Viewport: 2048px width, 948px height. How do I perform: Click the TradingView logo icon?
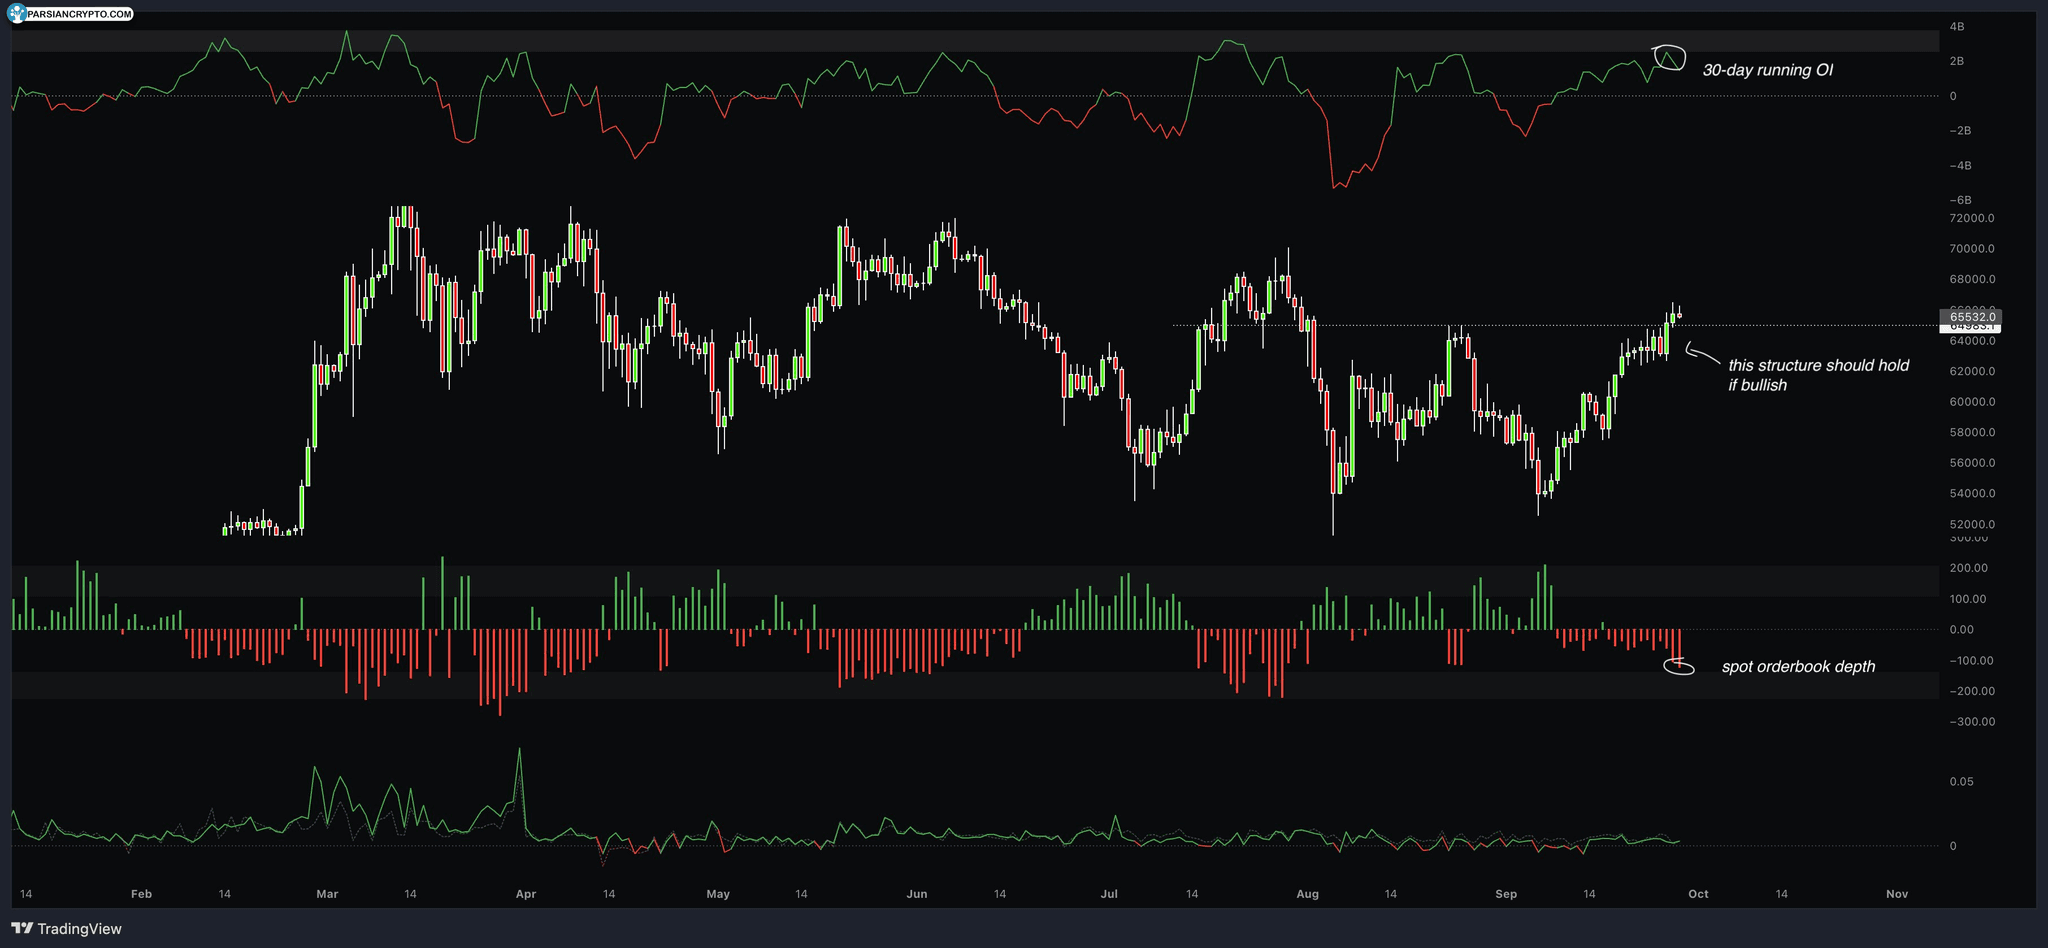click(21, 929)
